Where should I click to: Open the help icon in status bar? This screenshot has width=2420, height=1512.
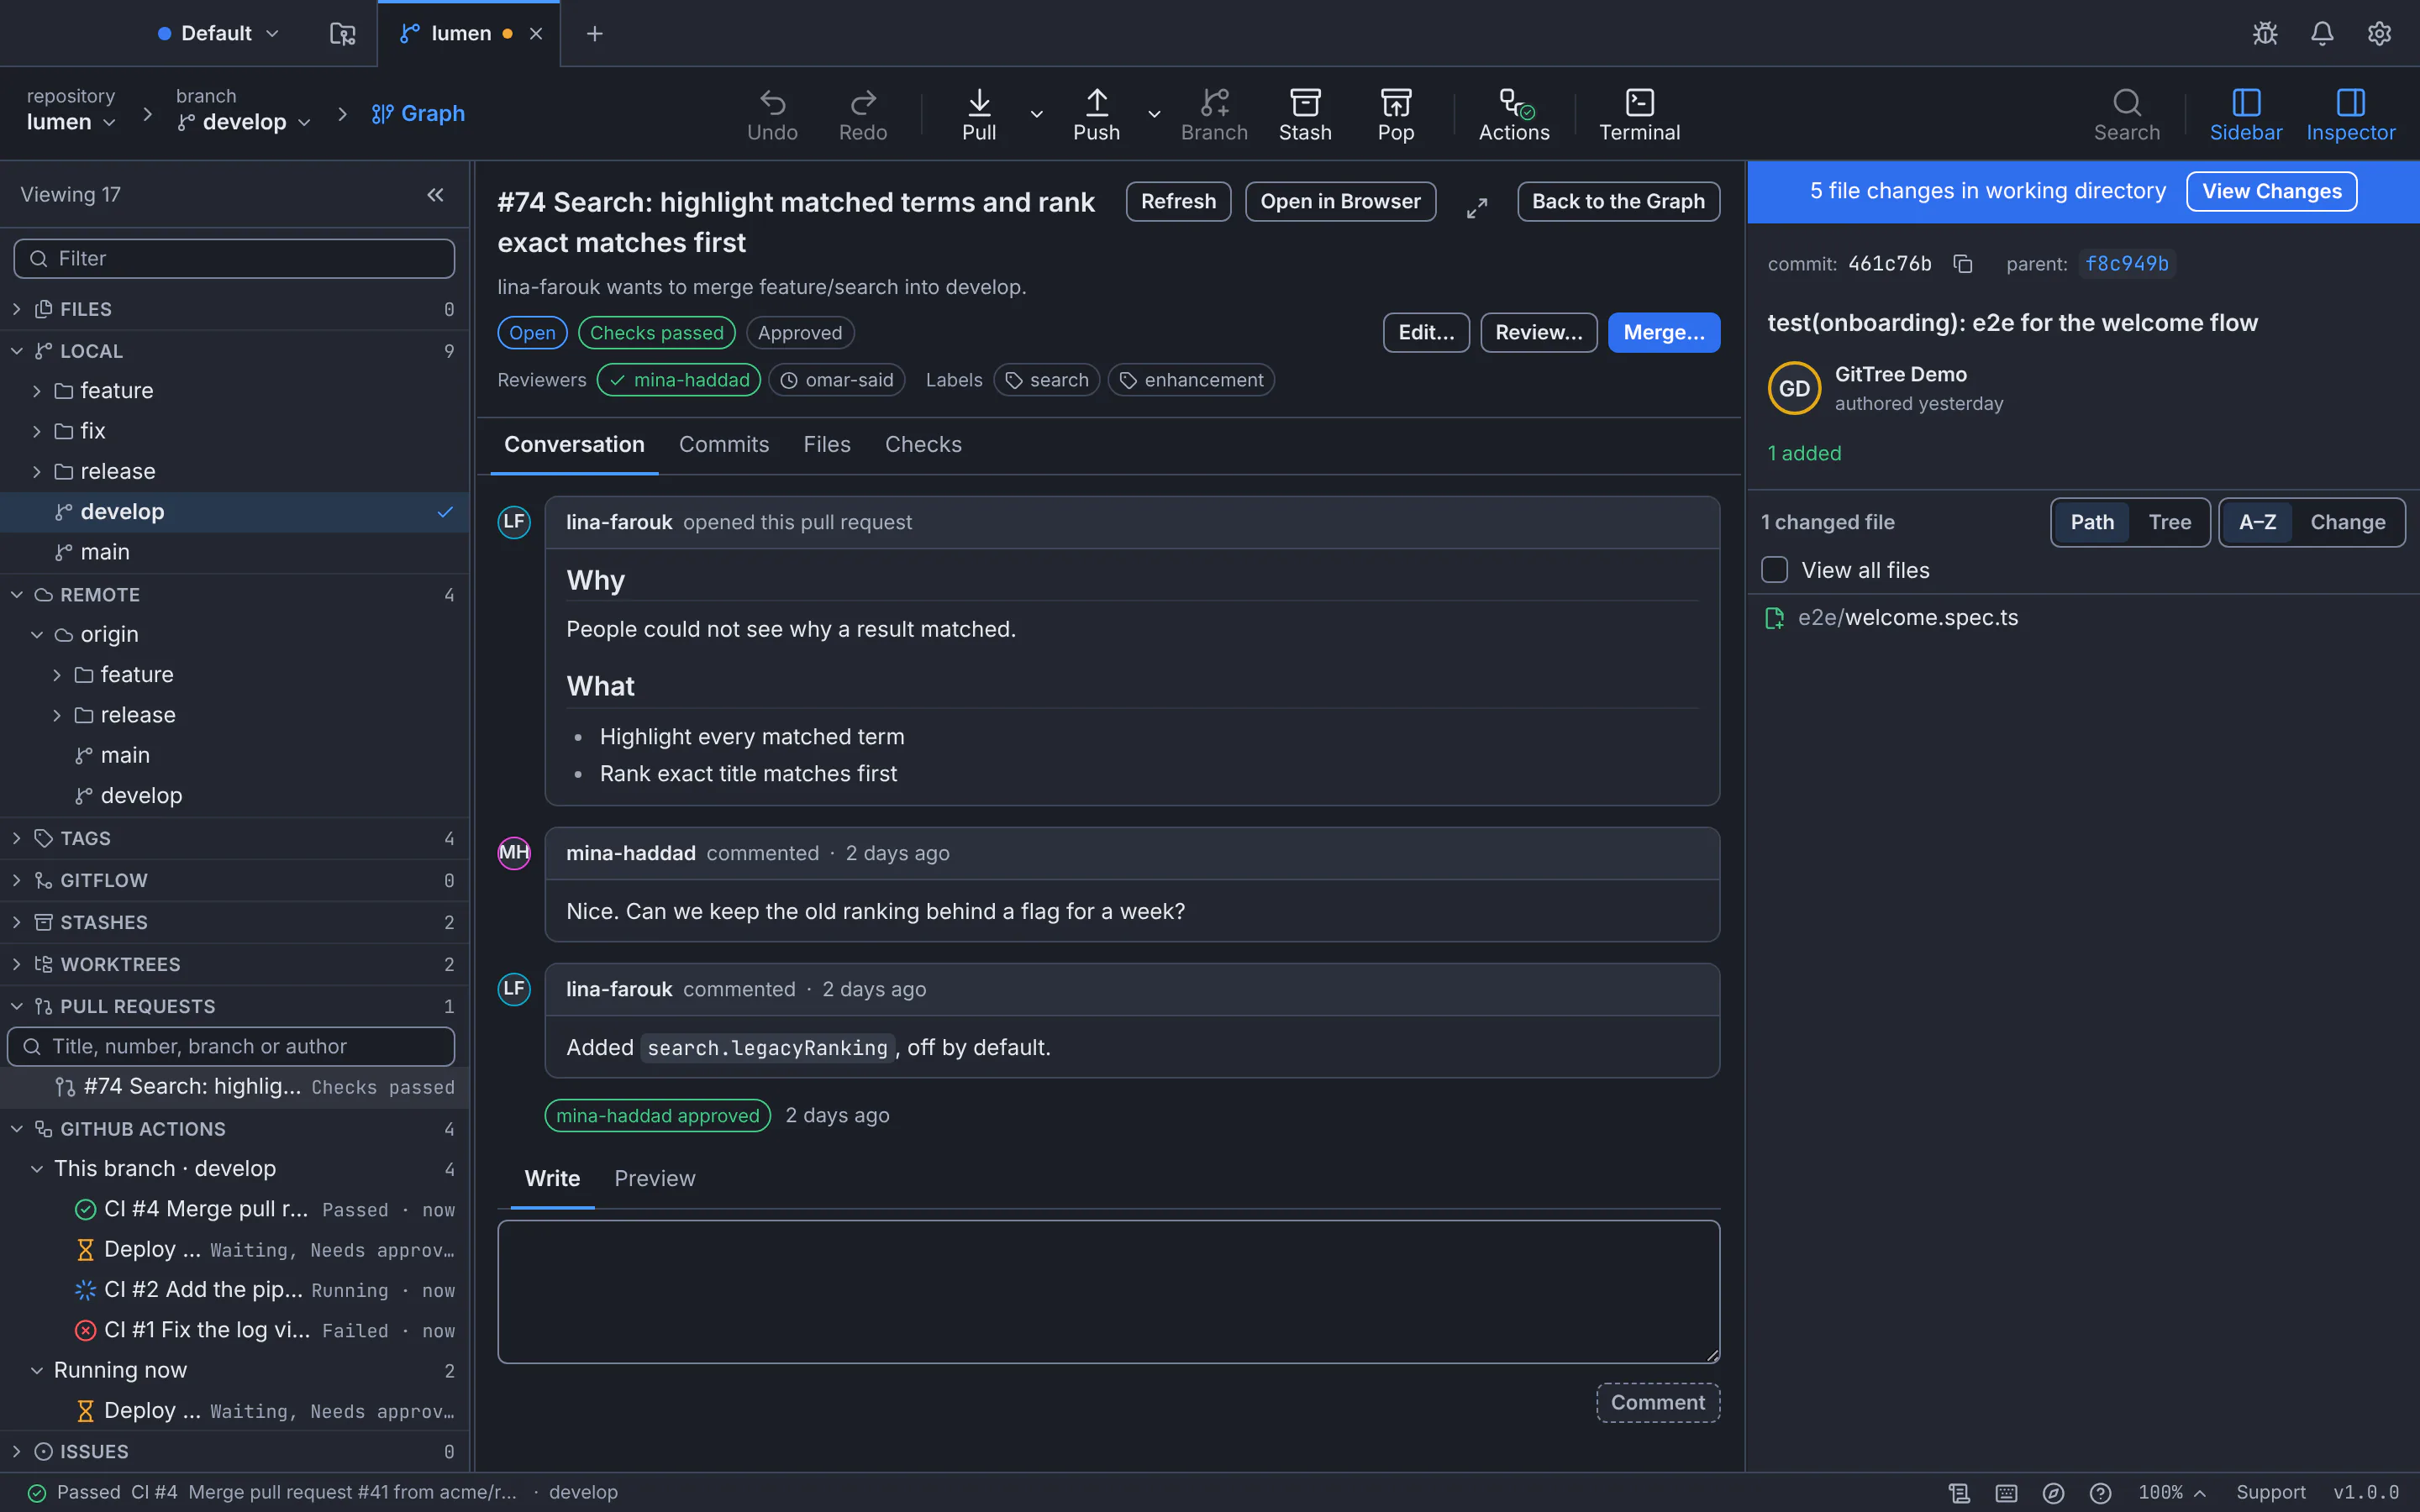tap(2100, 1492)
